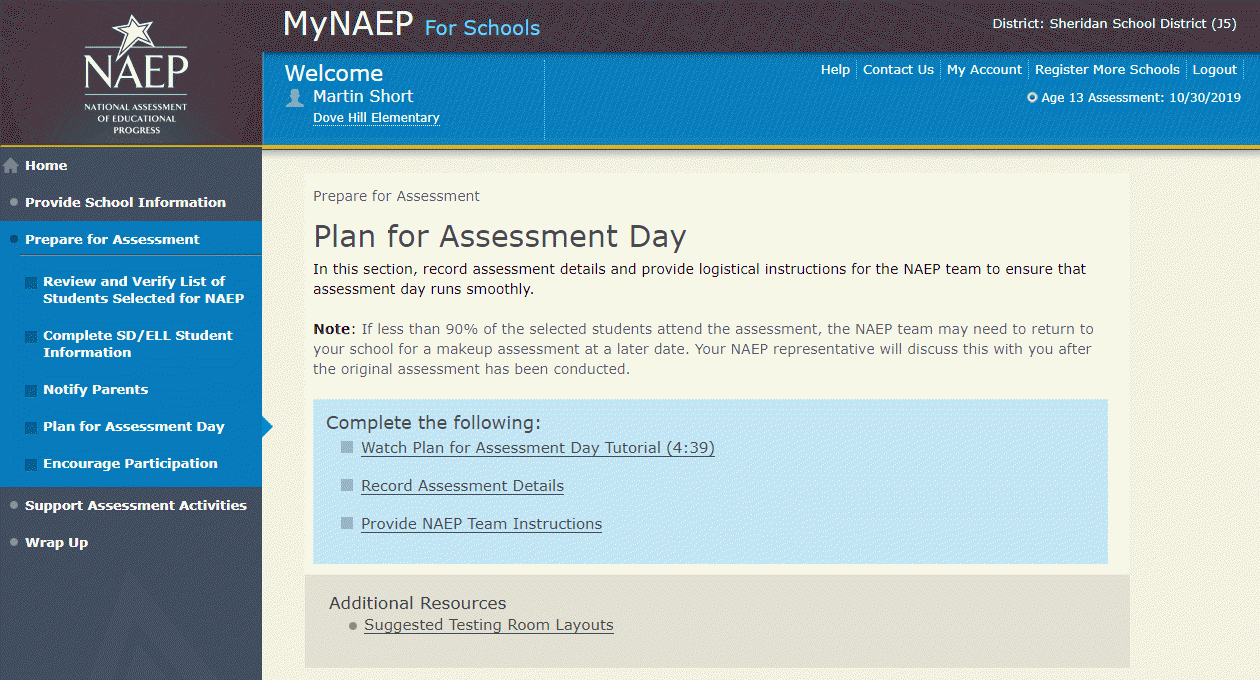Click 'Prepare for Assessment' breadcrumb text
This screenshot has height=680, width=1260.
(396, 196)
